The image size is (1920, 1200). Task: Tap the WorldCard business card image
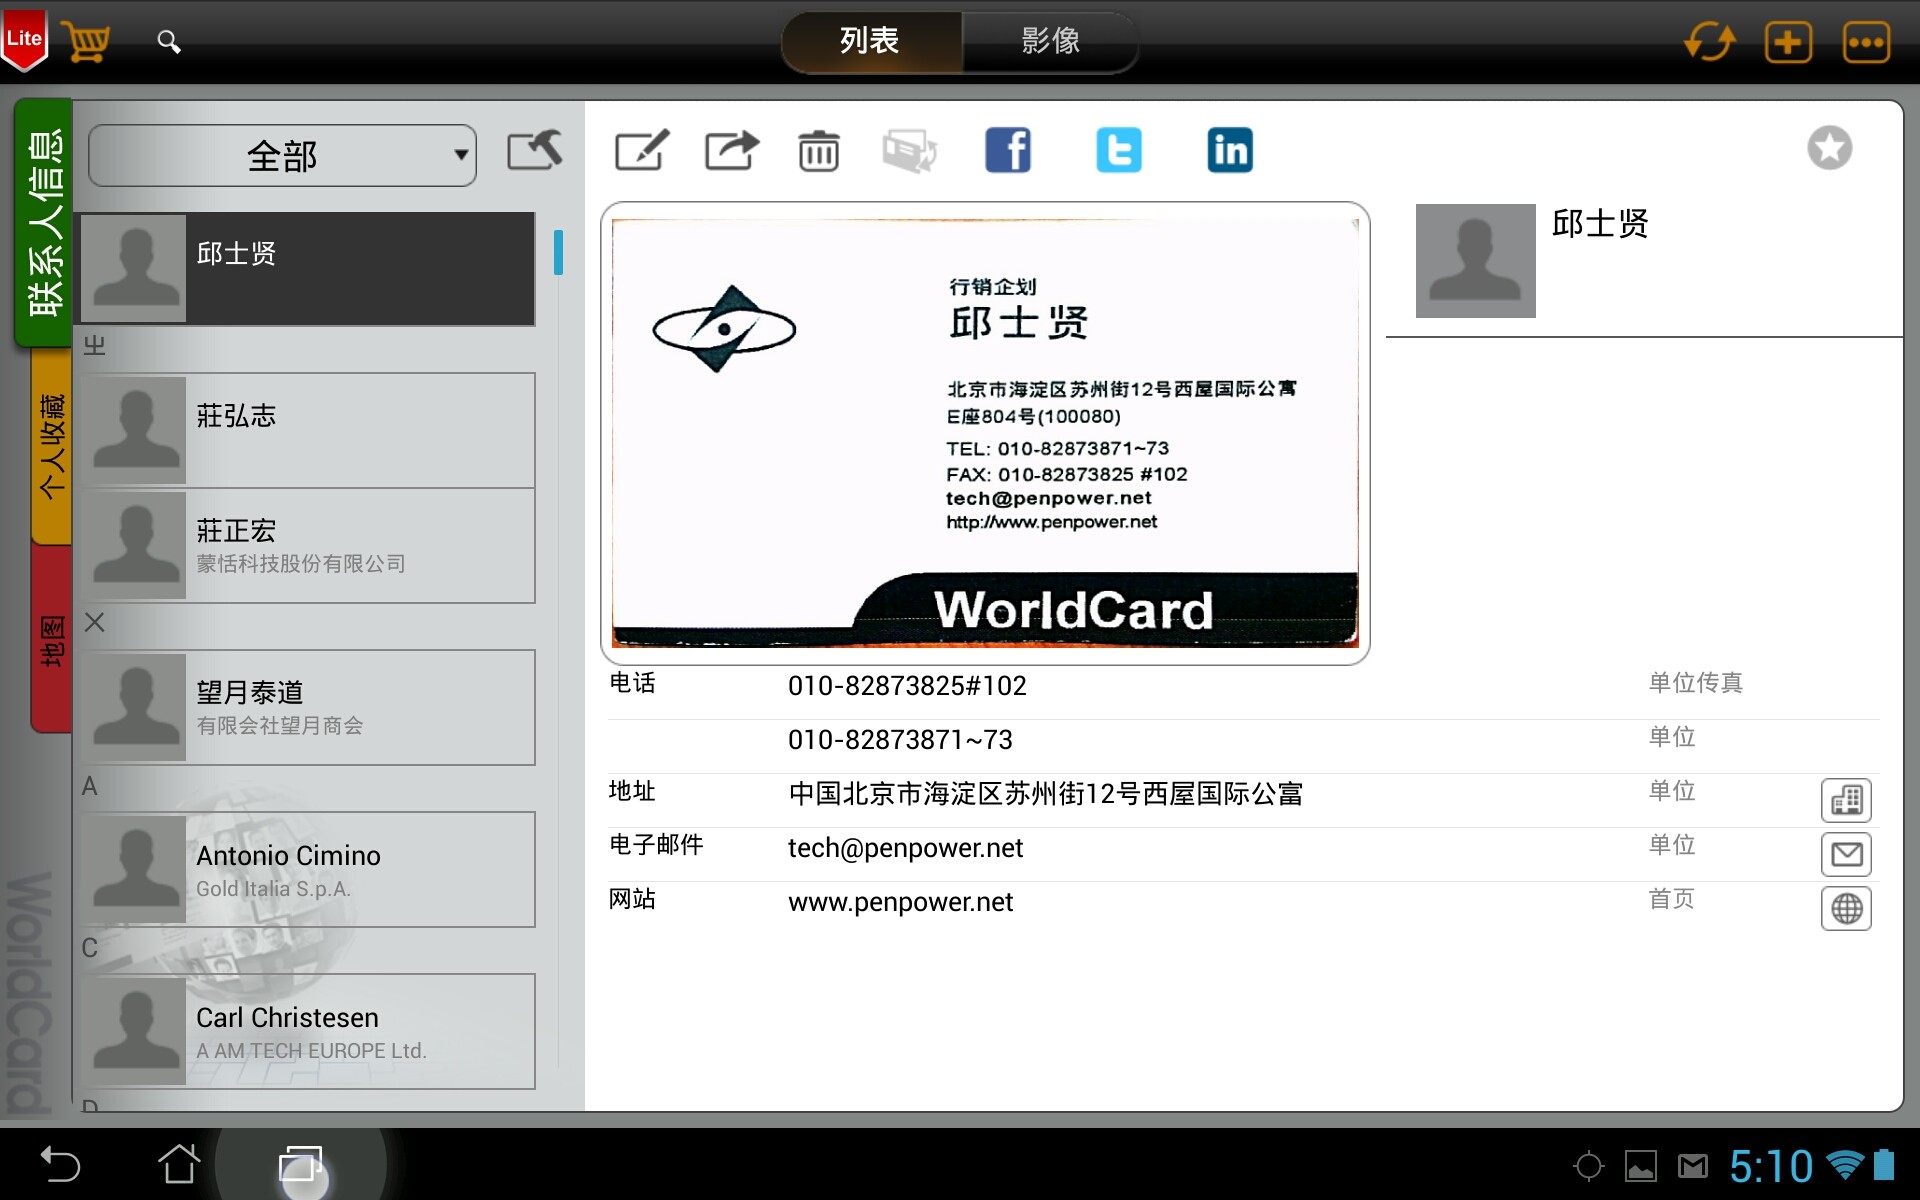pyautogui.click(x=985, y=433)
